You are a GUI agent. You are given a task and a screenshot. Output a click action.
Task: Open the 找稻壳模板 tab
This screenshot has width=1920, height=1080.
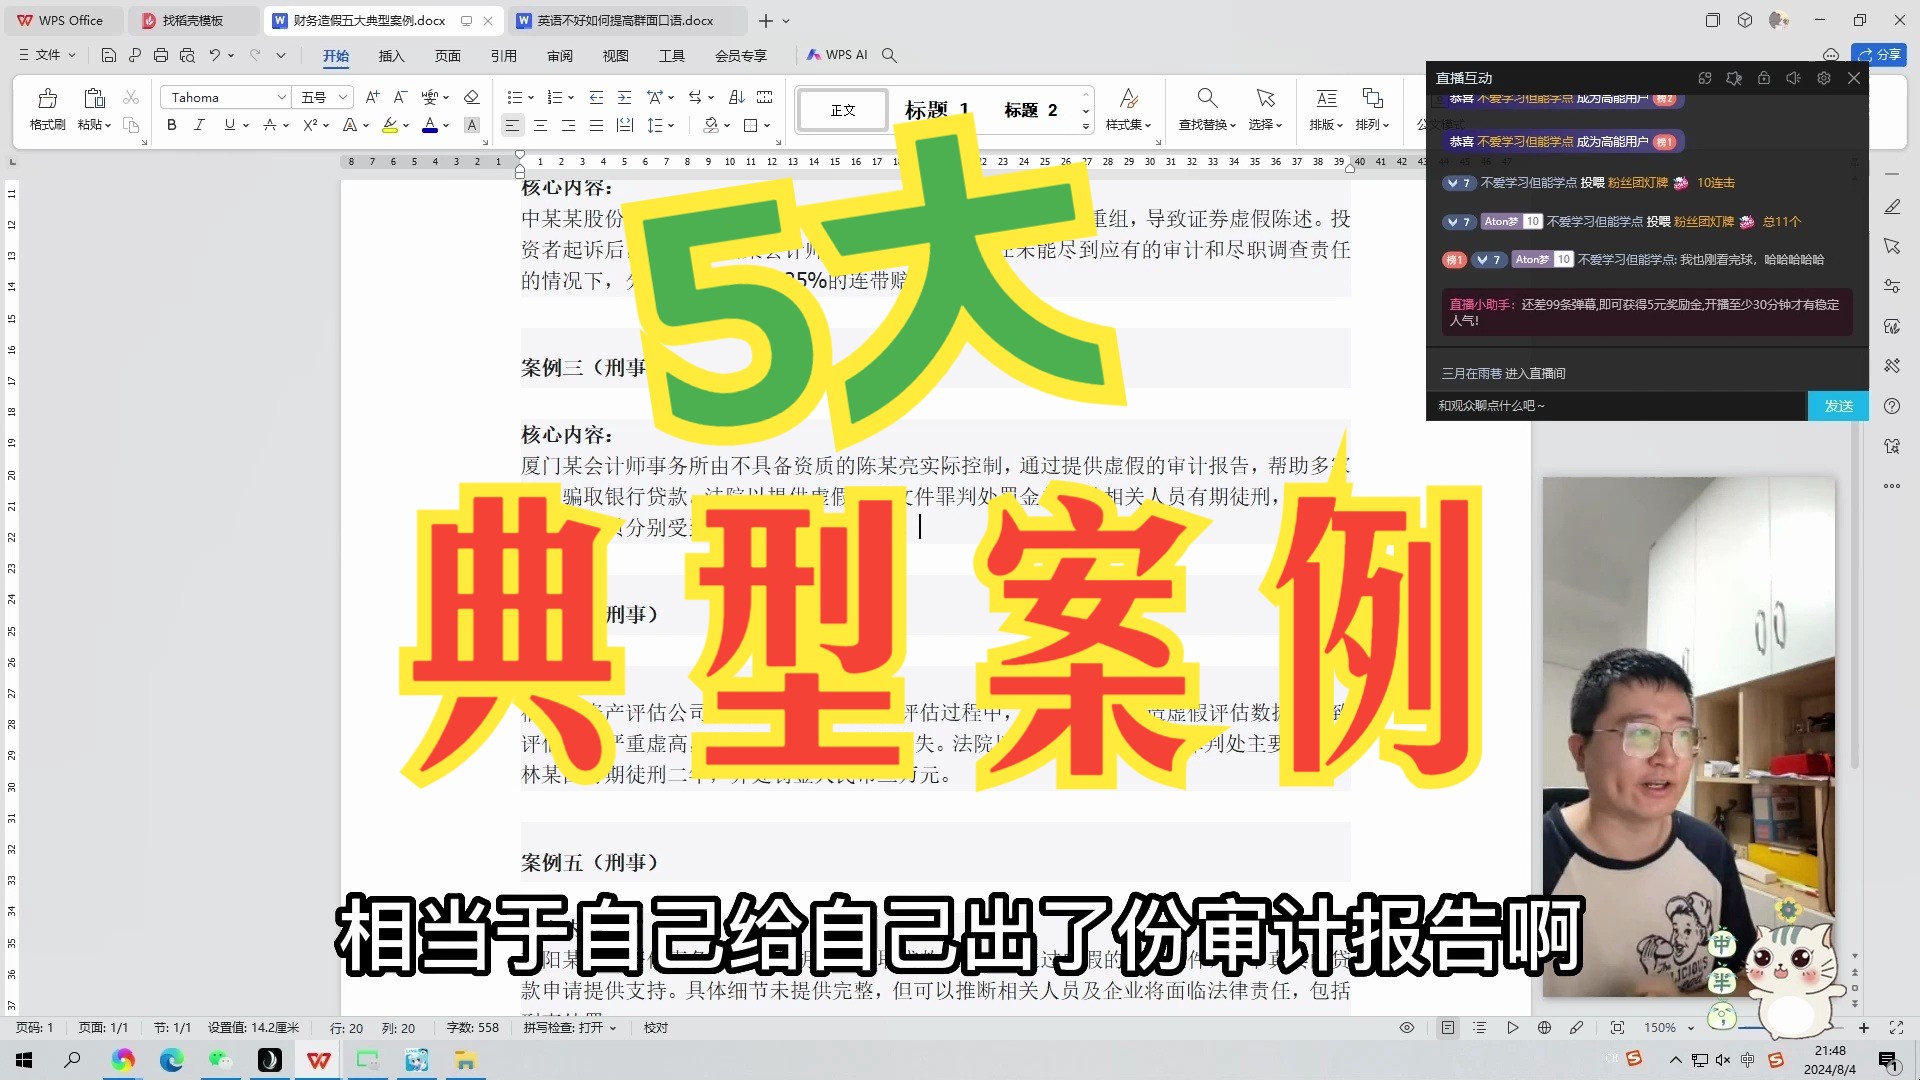coord(193,20)
